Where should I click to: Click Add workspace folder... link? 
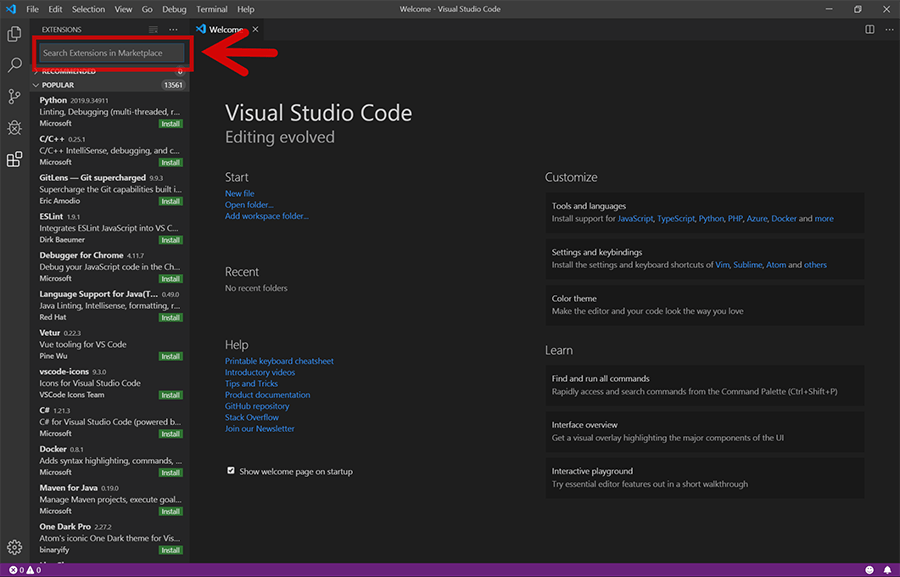coord(266,216)
